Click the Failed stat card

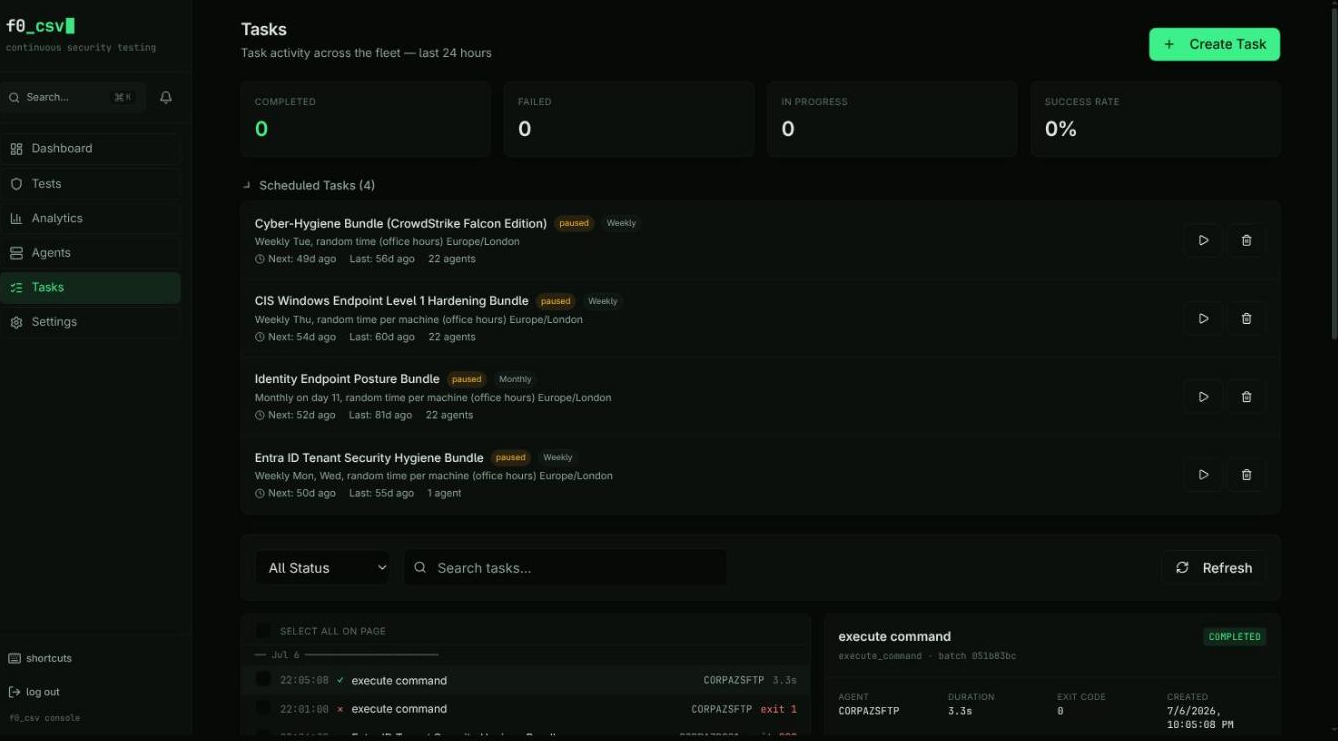coord(629,119)
